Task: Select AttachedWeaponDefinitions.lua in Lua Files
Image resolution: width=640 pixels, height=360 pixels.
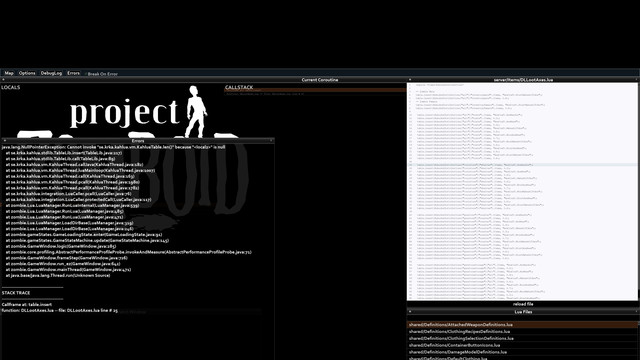Action: [523, 325]
